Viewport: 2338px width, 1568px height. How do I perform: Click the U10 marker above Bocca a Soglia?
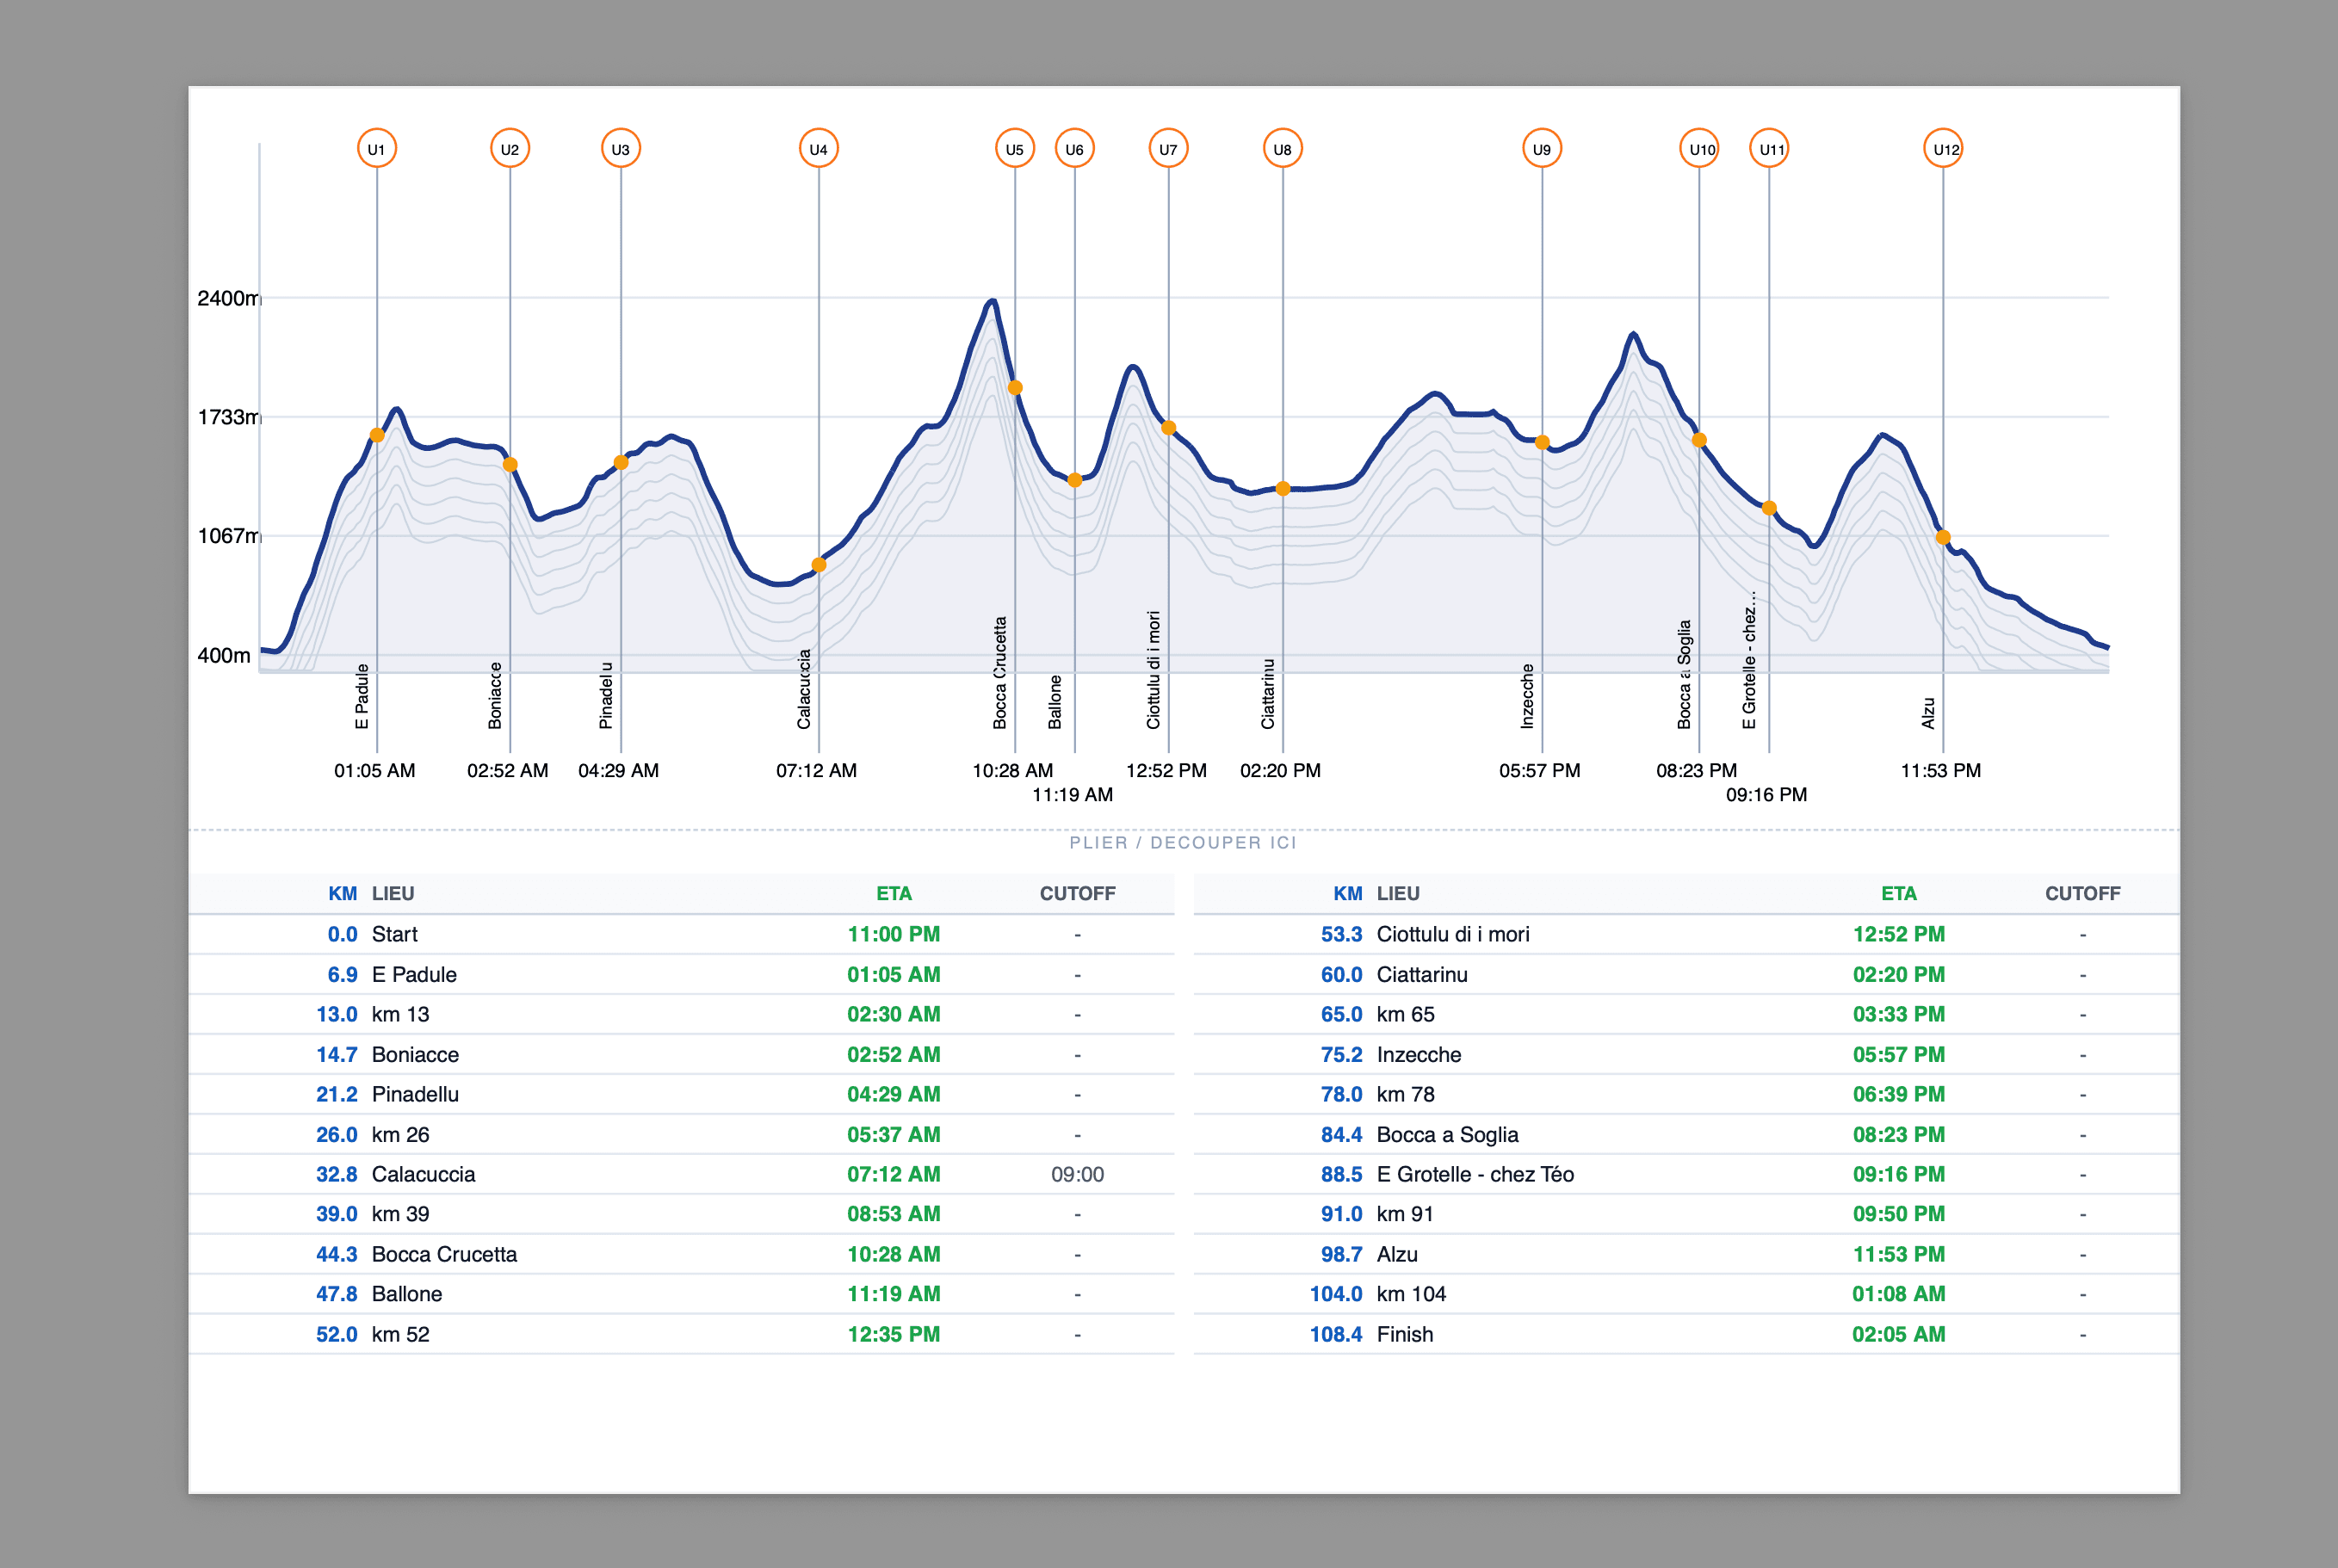[1699, 147]
